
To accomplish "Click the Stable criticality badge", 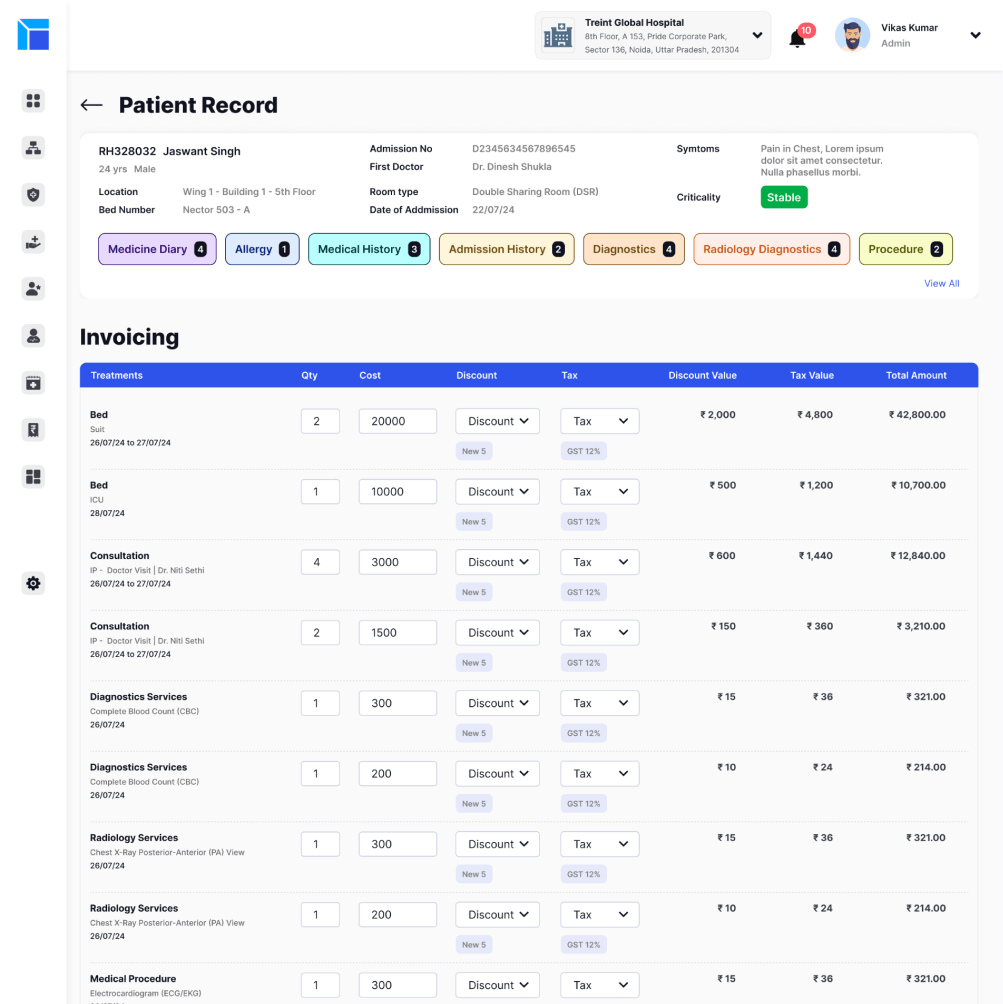I will [x=783, y=197].
